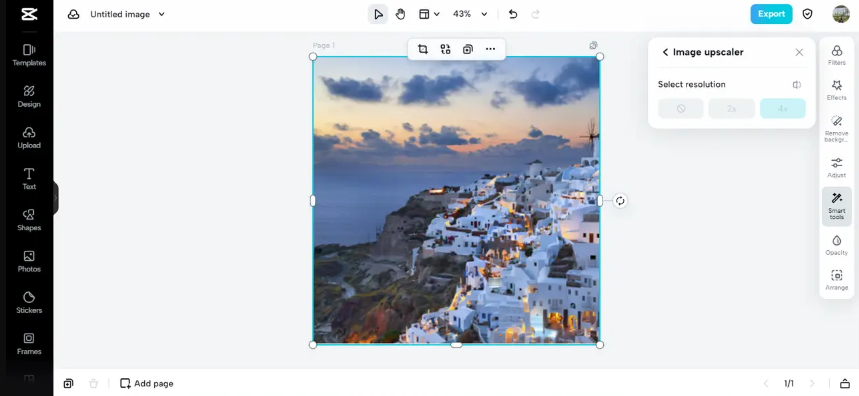Click the rotate handle beside the image
859x396 pixels.
pos(620,201)
